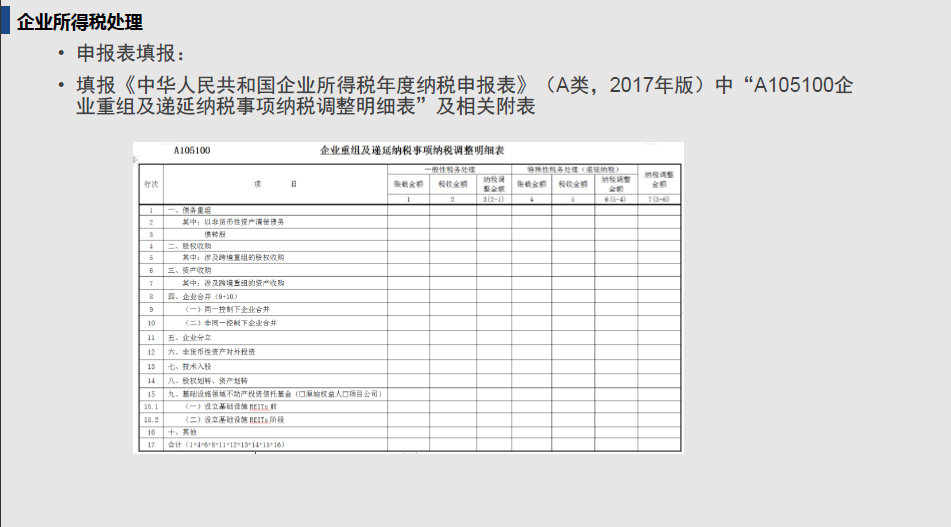Image resolution: width=951 pixels, height=527 pixels.
Task: Click column formula label 7(3+6)
Action: coord(659,200)
